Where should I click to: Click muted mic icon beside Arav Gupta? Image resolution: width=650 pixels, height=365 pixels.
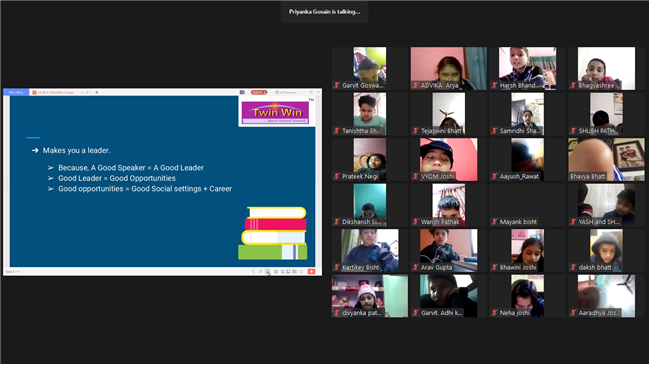[415, 268]
